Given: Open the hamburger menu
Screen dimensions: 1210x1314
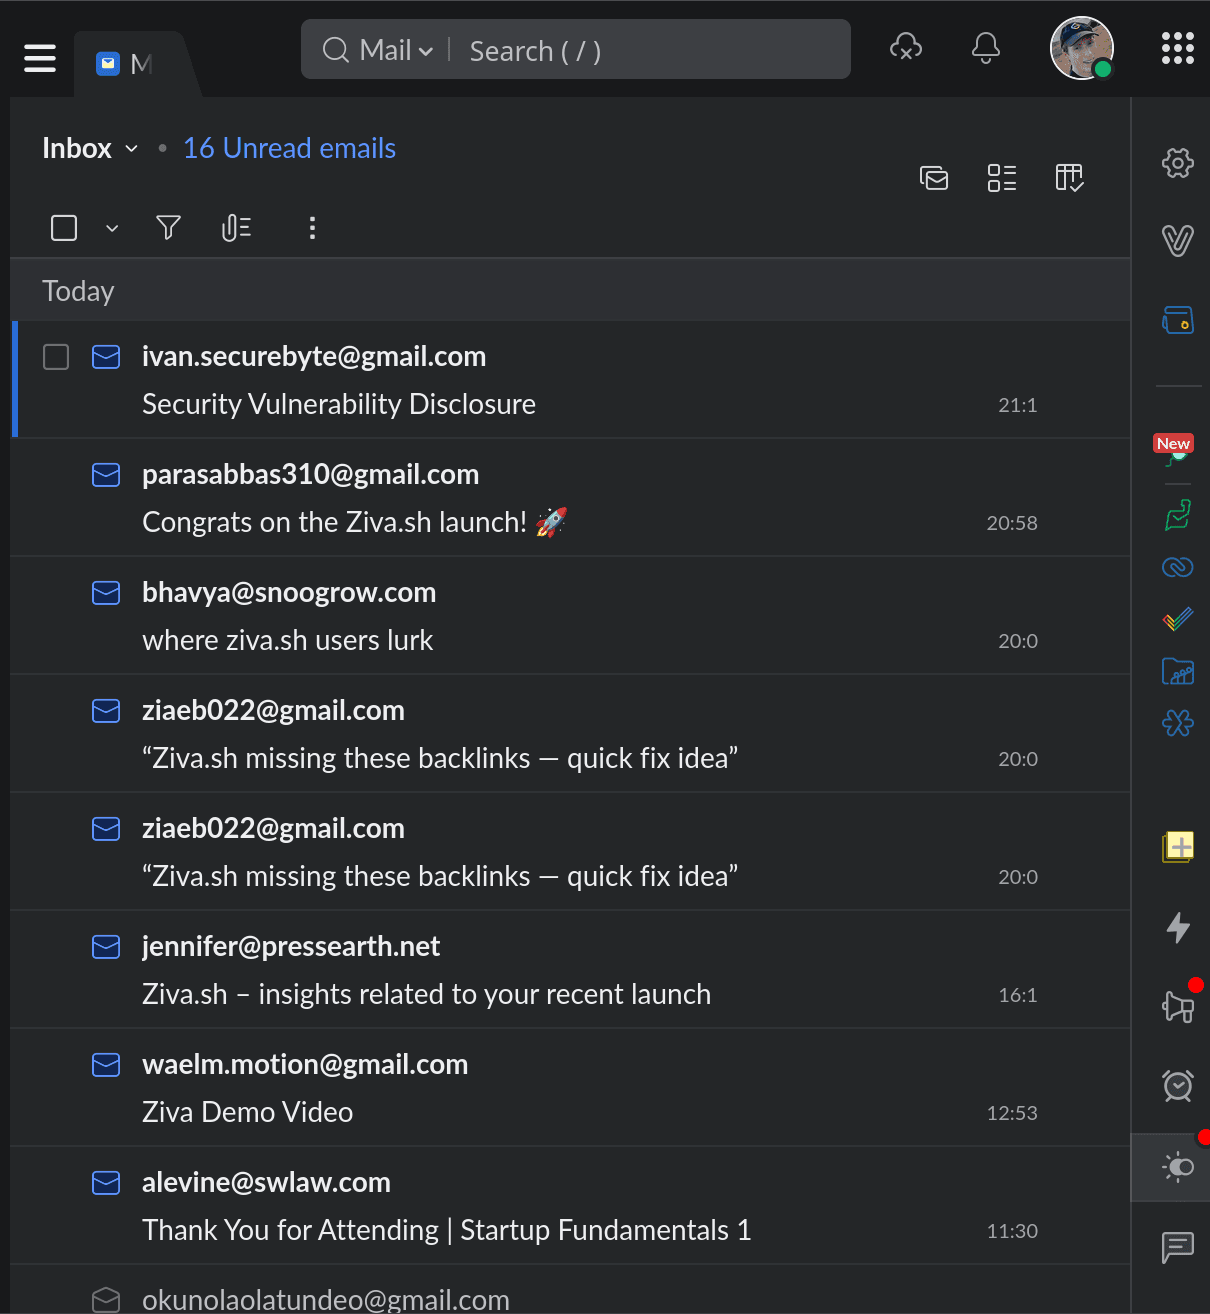Looking at the screenshot, I should (40, 57).
